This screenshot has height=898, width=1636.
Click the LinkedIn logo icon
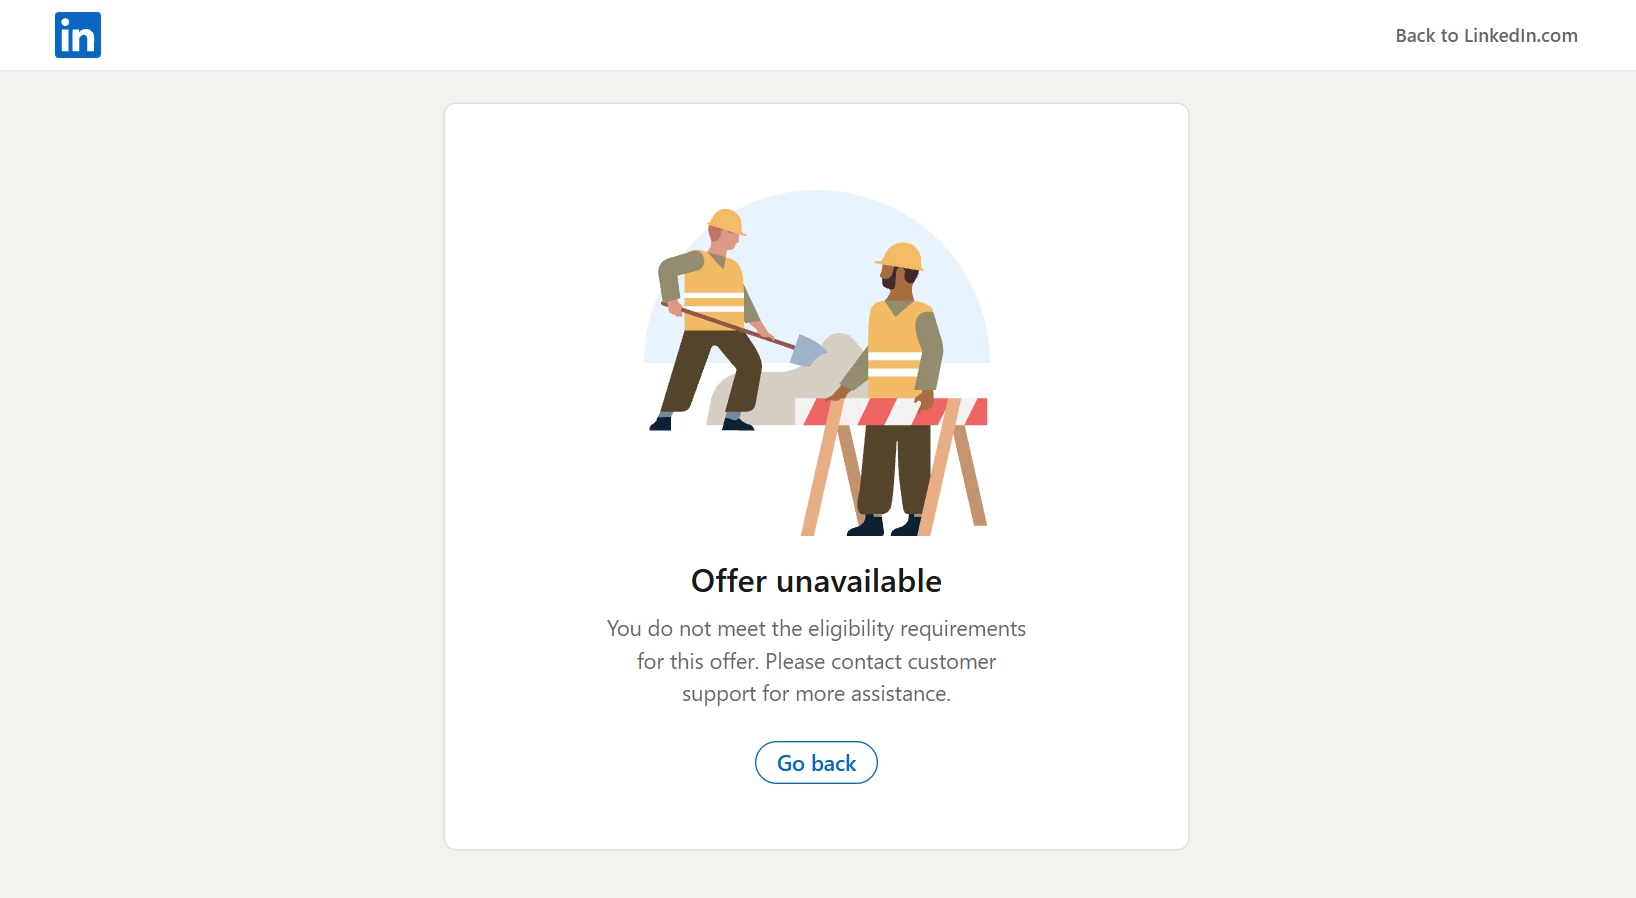[x=78, y=35]
